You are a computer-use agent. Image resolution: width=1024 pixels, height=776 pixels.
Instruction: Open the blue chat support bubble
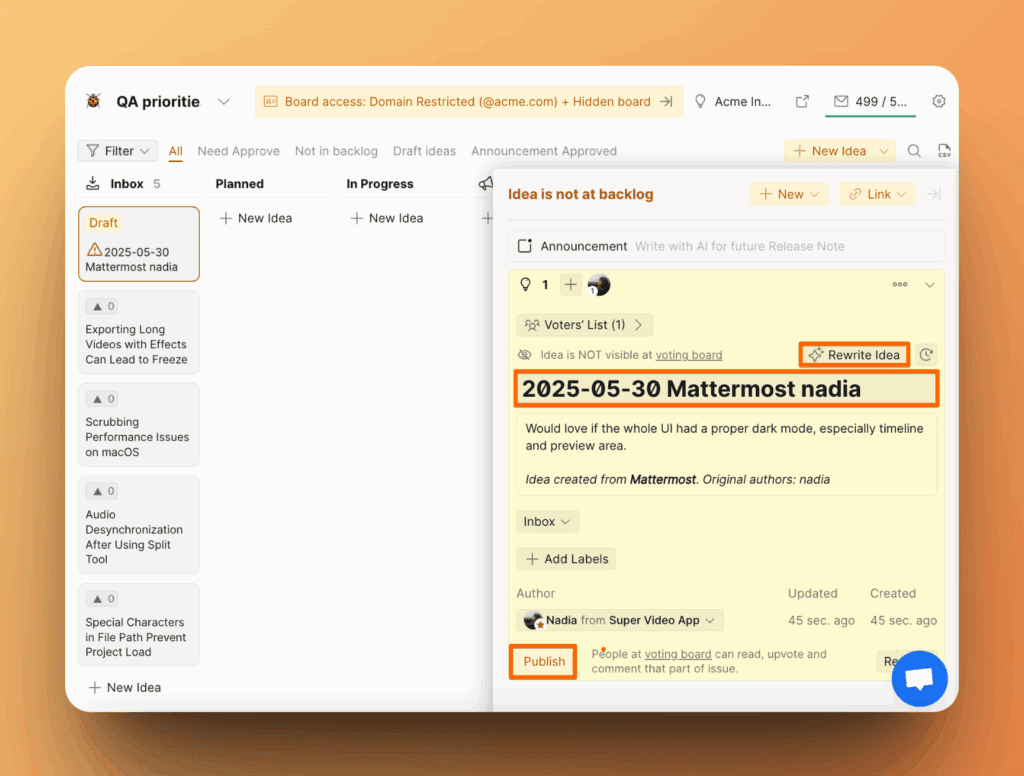tap(919, 679)
